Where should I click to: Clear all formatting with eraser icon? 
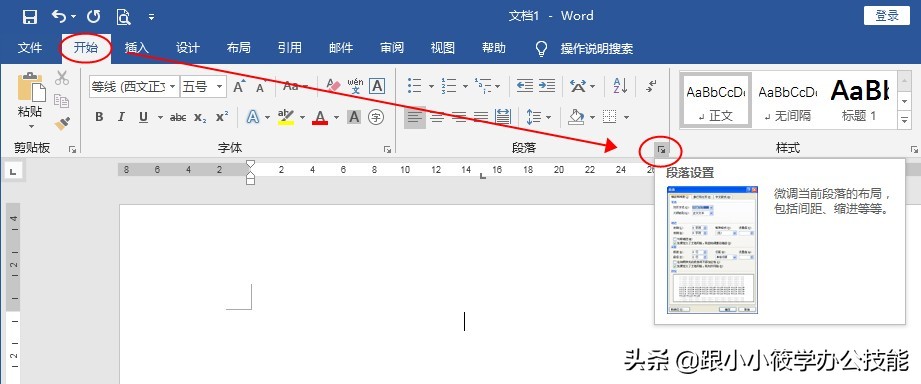[x=333, y=86]
